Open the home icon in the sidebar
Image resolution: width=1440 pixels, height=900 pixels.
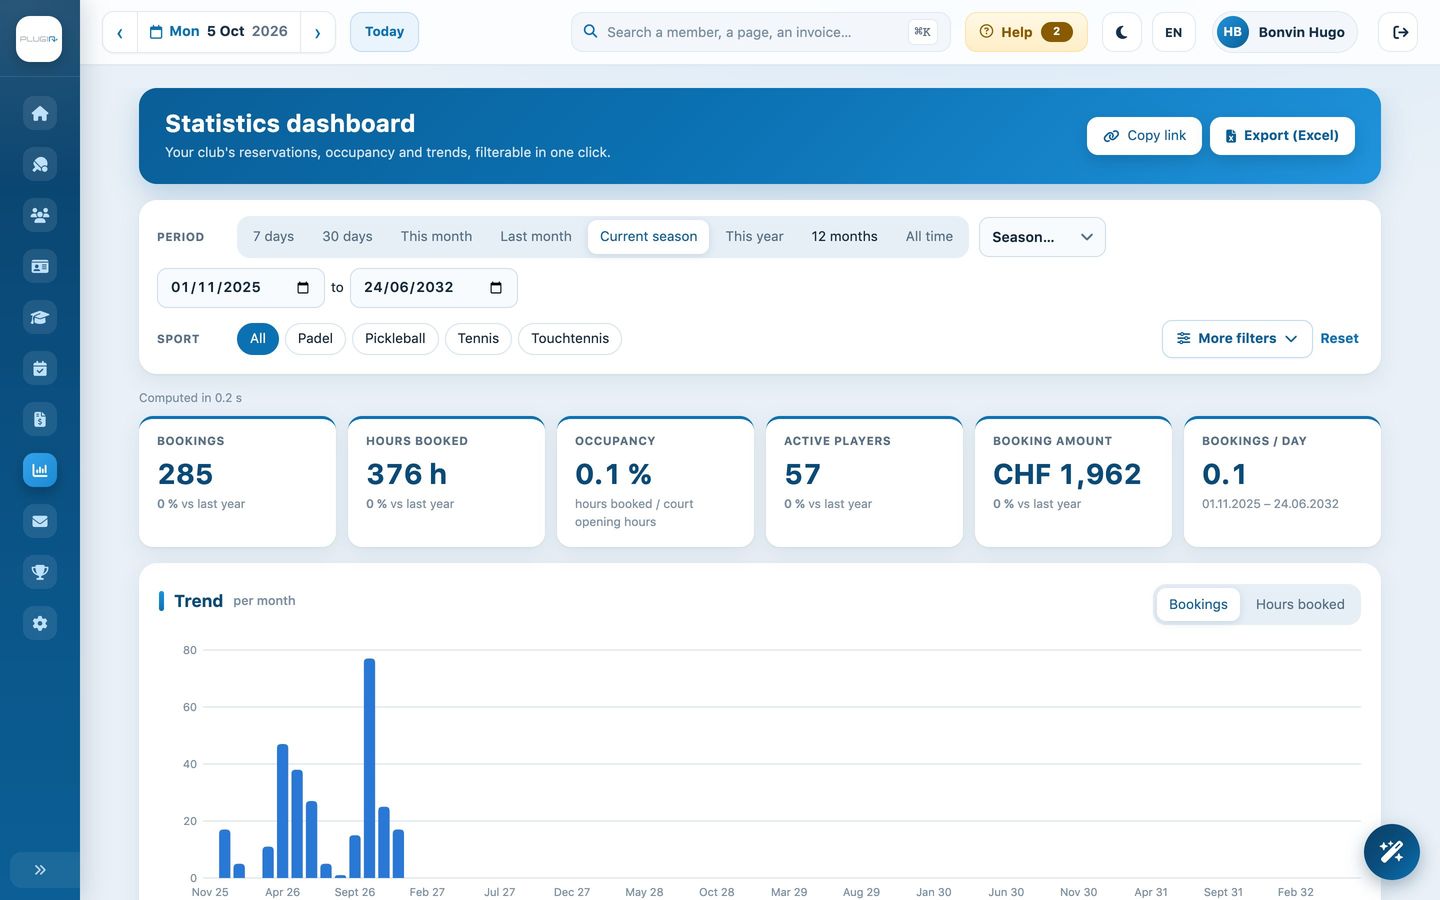(x=40, y=113)
